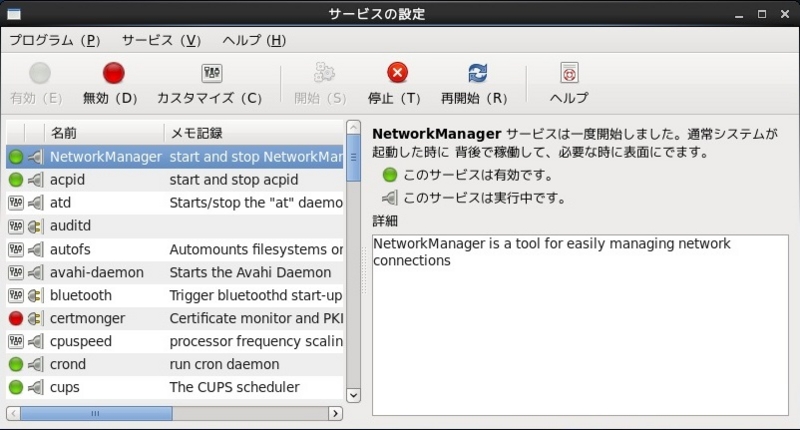This screenshot has height=430, width=800.
Task: Click 'The CUPS scheduler' description text
Action: tap(234, 387)
